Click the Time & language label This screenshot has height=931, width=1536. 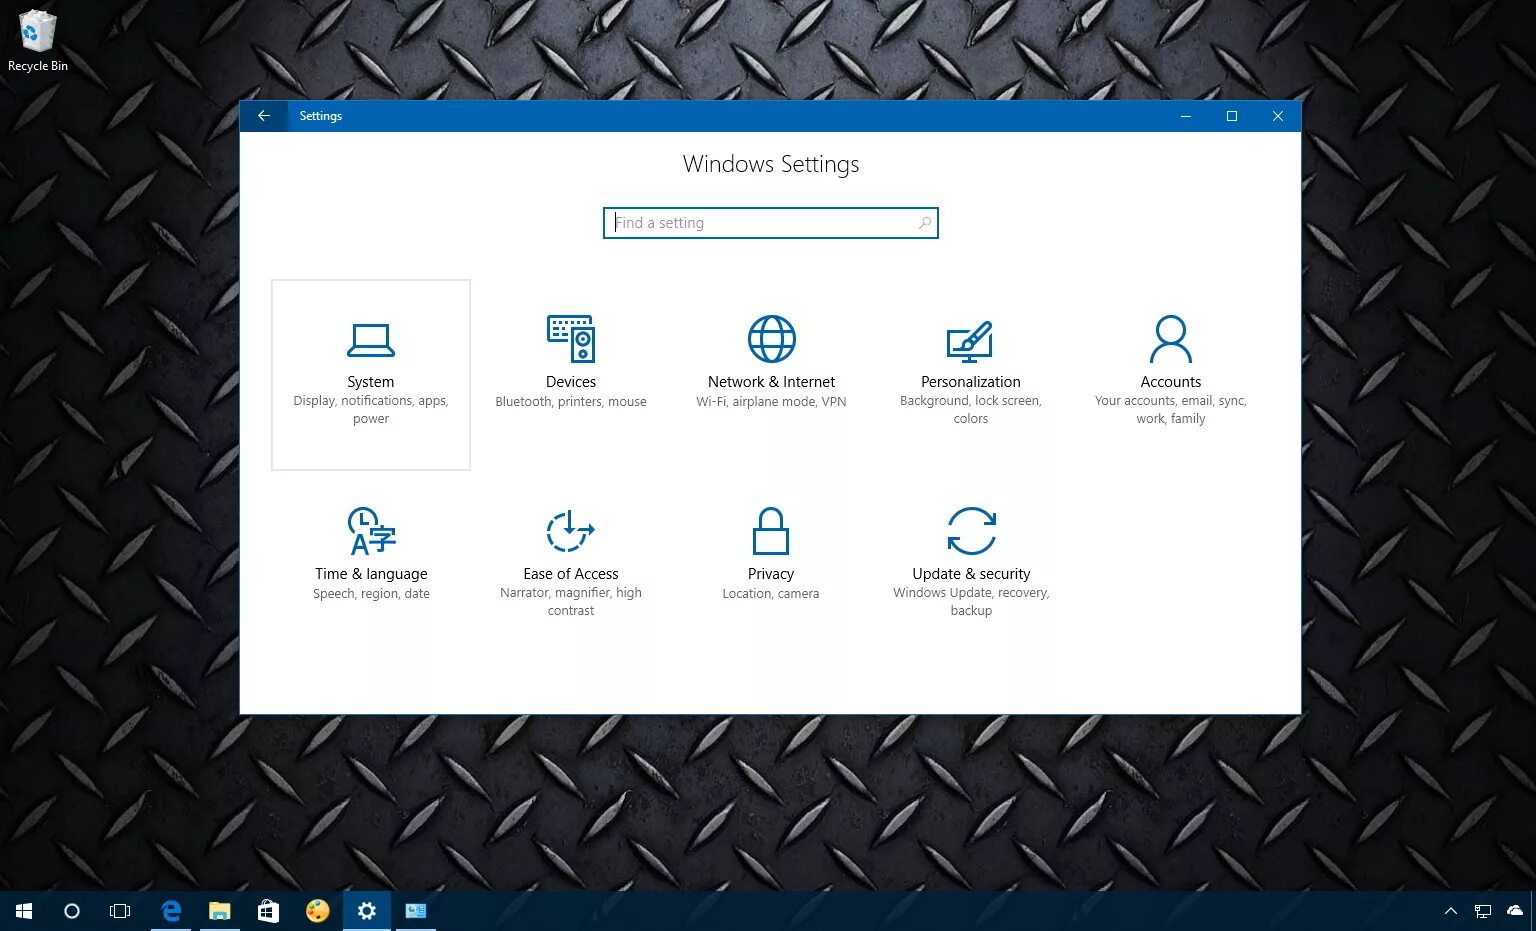[x=371, y=574]
